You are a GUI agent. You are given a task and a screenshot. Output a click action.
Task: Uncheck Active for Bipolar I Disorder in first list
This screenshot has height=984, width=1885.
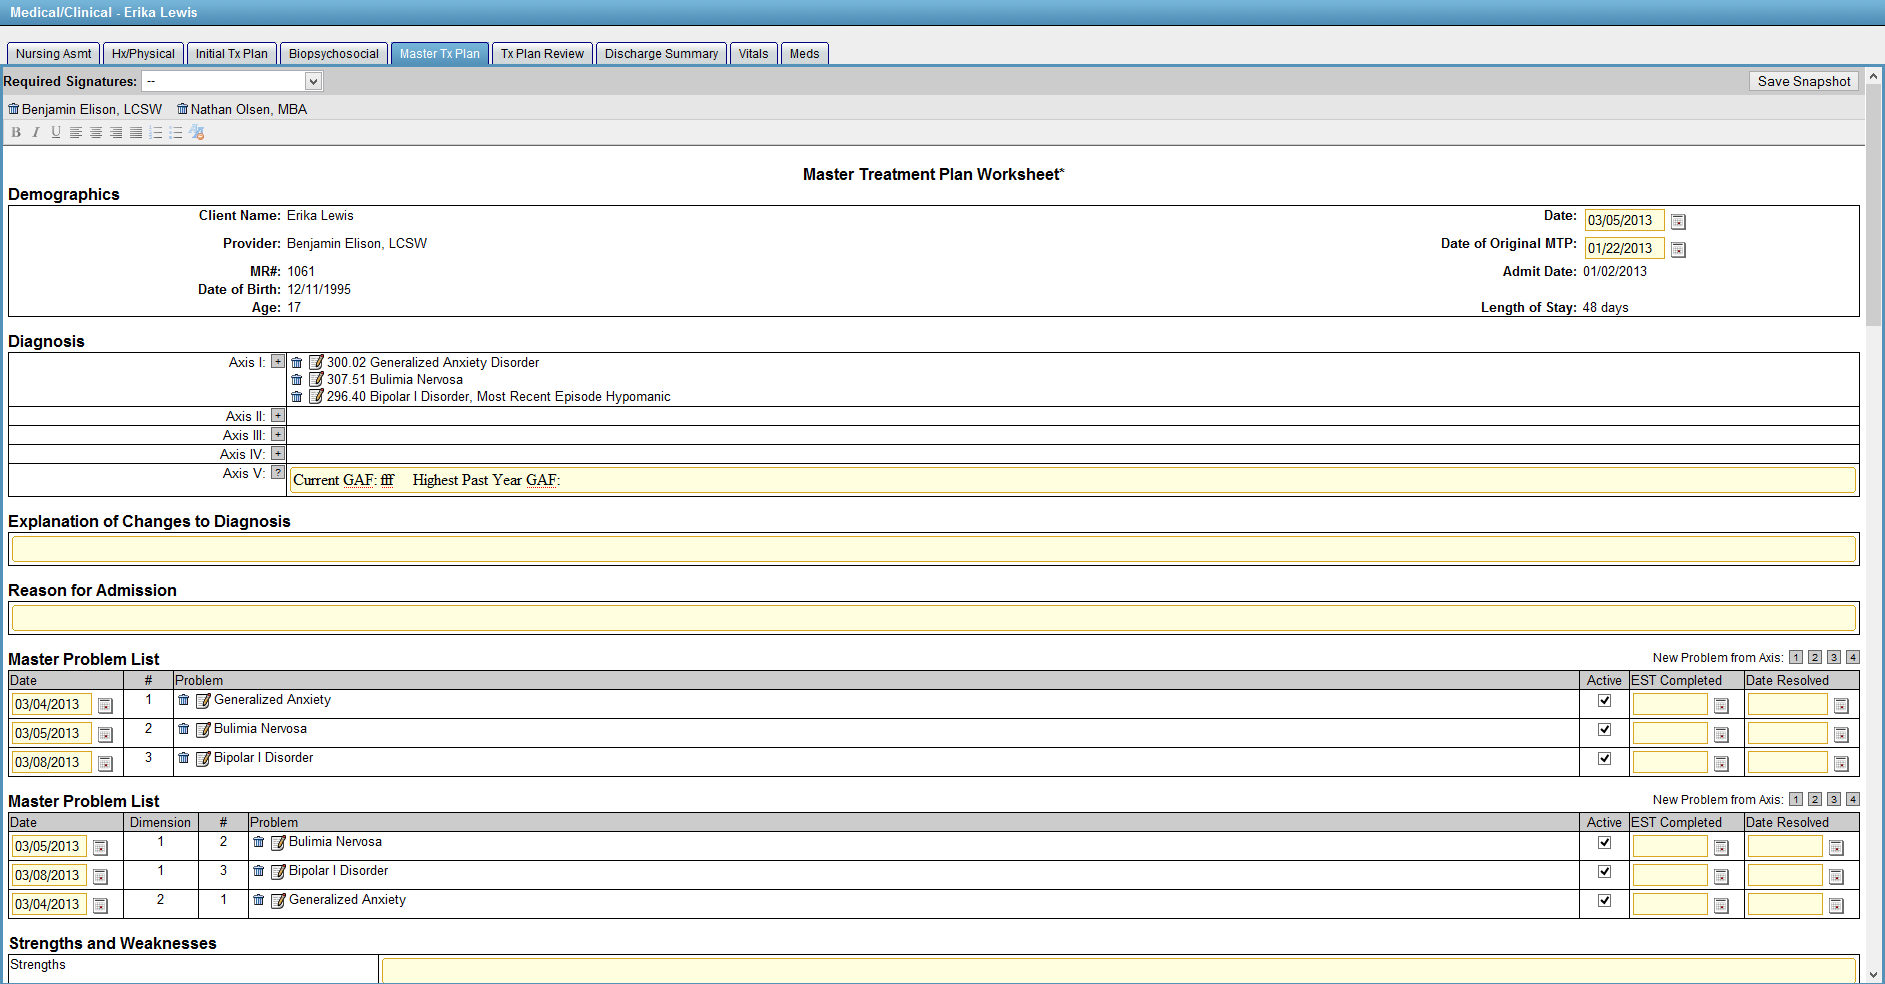click(1605, 759)
